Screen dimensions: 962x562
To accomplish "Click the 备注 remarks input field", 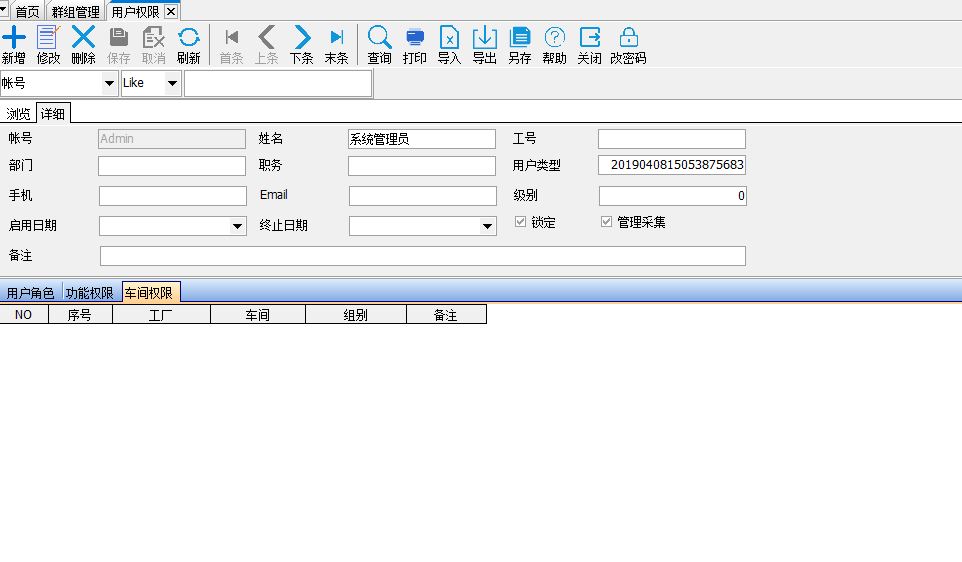I will (x=423, y=256).
